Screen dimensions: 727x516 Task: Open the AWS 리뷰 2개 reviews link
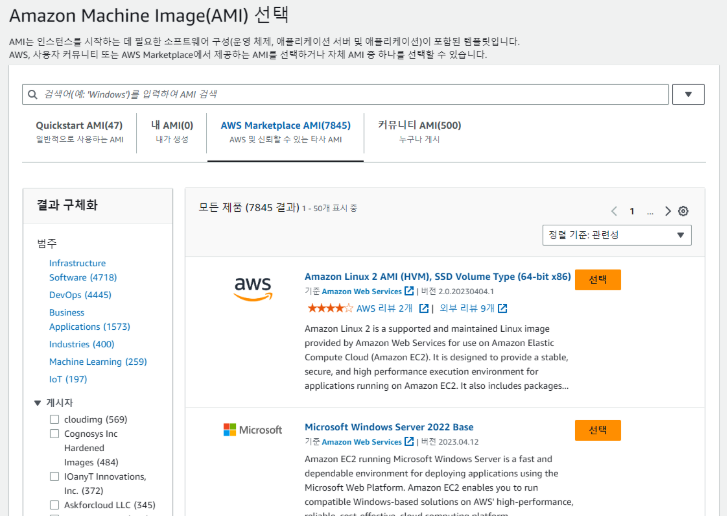point(384,309)
